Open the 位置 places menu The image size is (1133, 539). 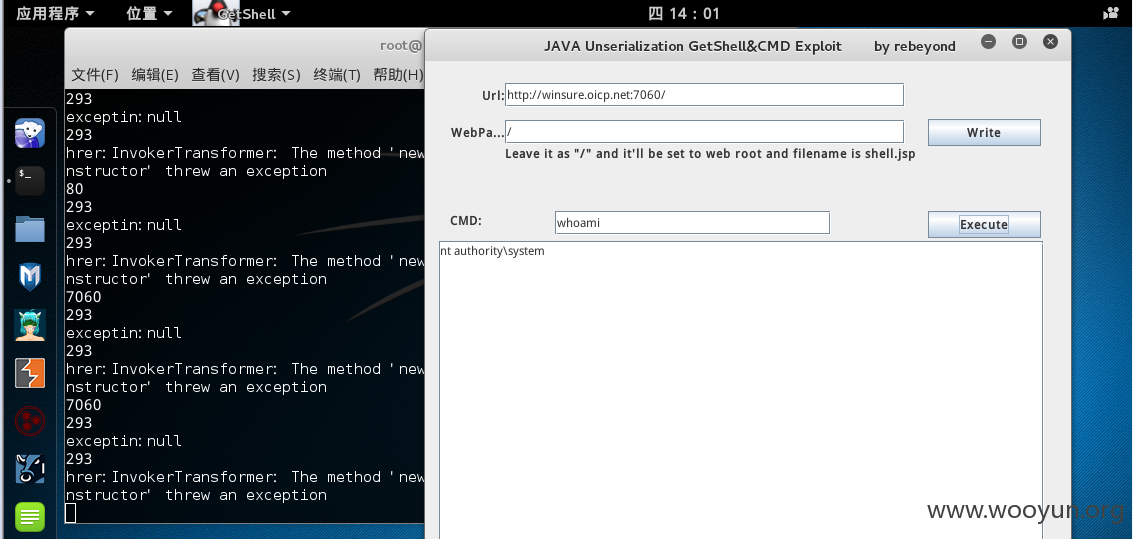coord(149,13)
